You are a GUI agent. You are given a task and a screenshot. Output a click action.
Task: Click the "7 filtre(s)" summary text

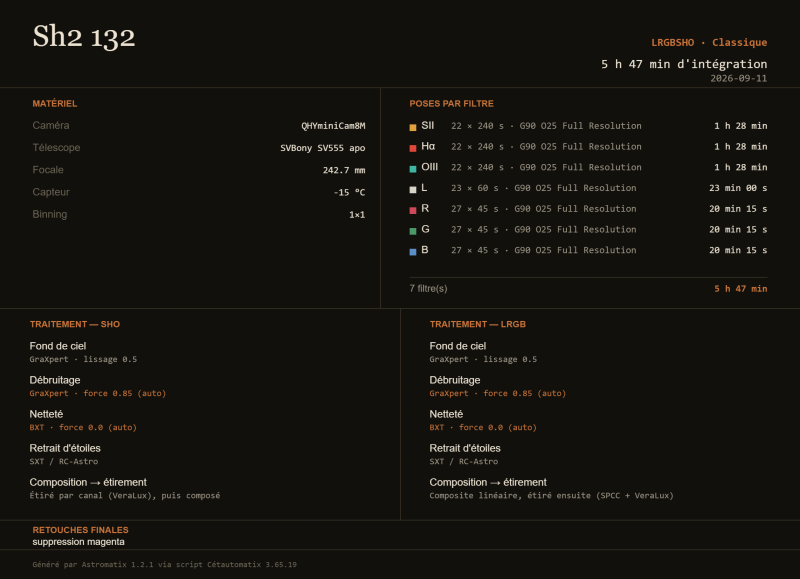pos(428,289)
